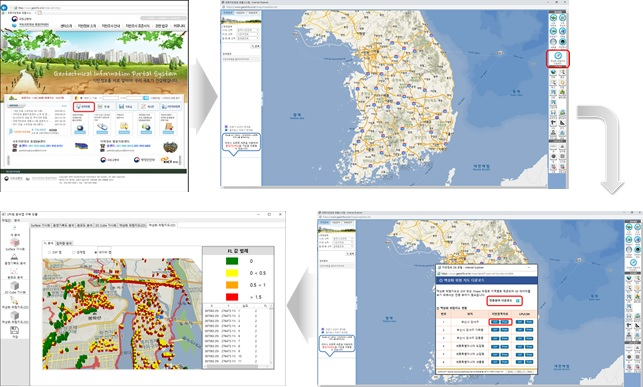Select the second radio option in homepage search bar
This screenshot has height=387, width=643.
(90, 98)
